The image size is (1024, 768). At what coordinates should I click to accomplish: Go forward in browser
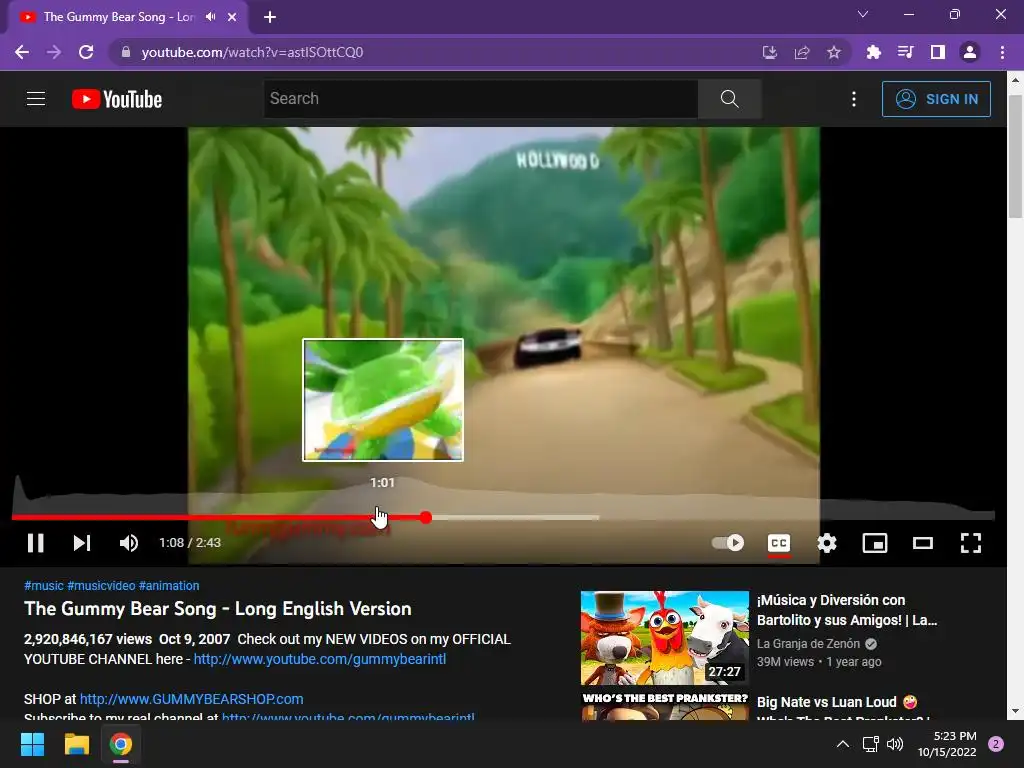tap(54, 52)
